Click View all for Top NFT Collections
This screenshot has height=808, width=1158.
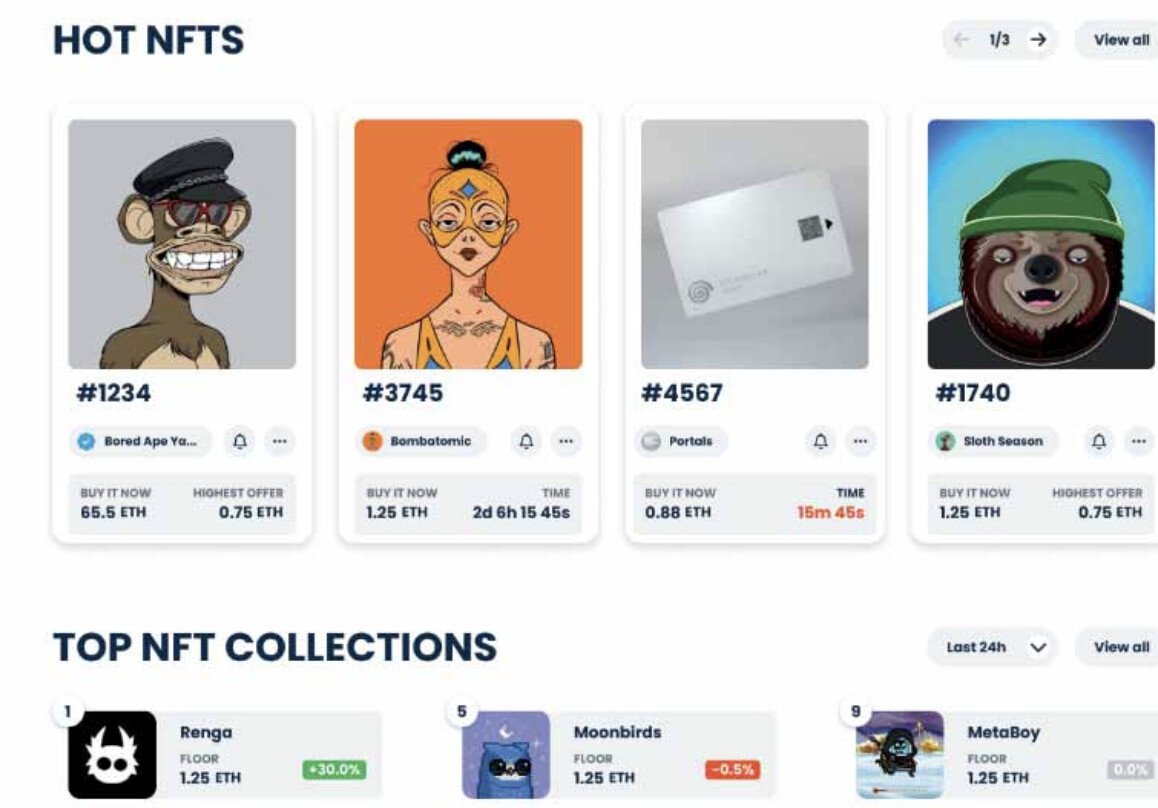click(x=1121, y=647)
